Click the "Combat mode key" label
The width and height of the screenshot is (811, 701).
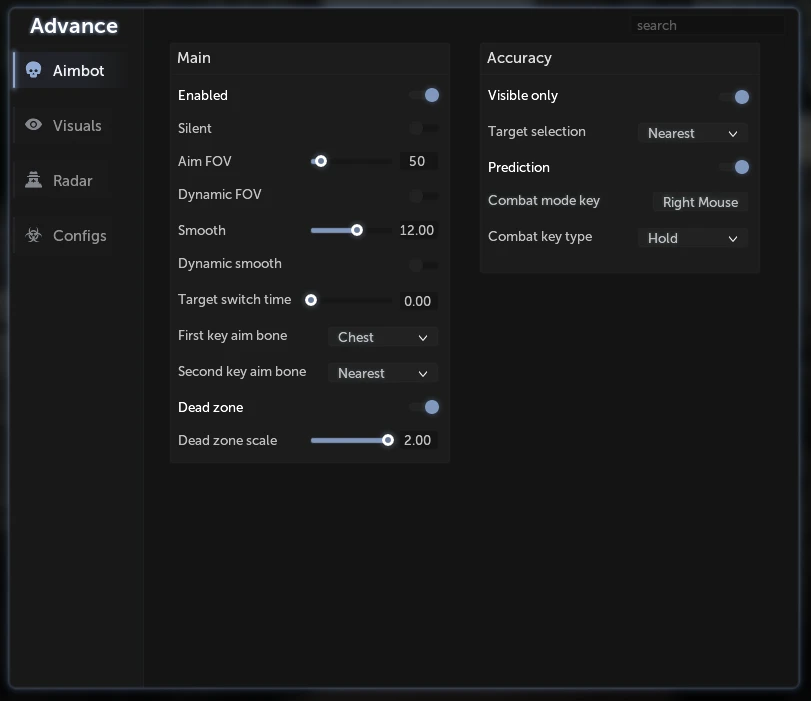click(544, 201)
